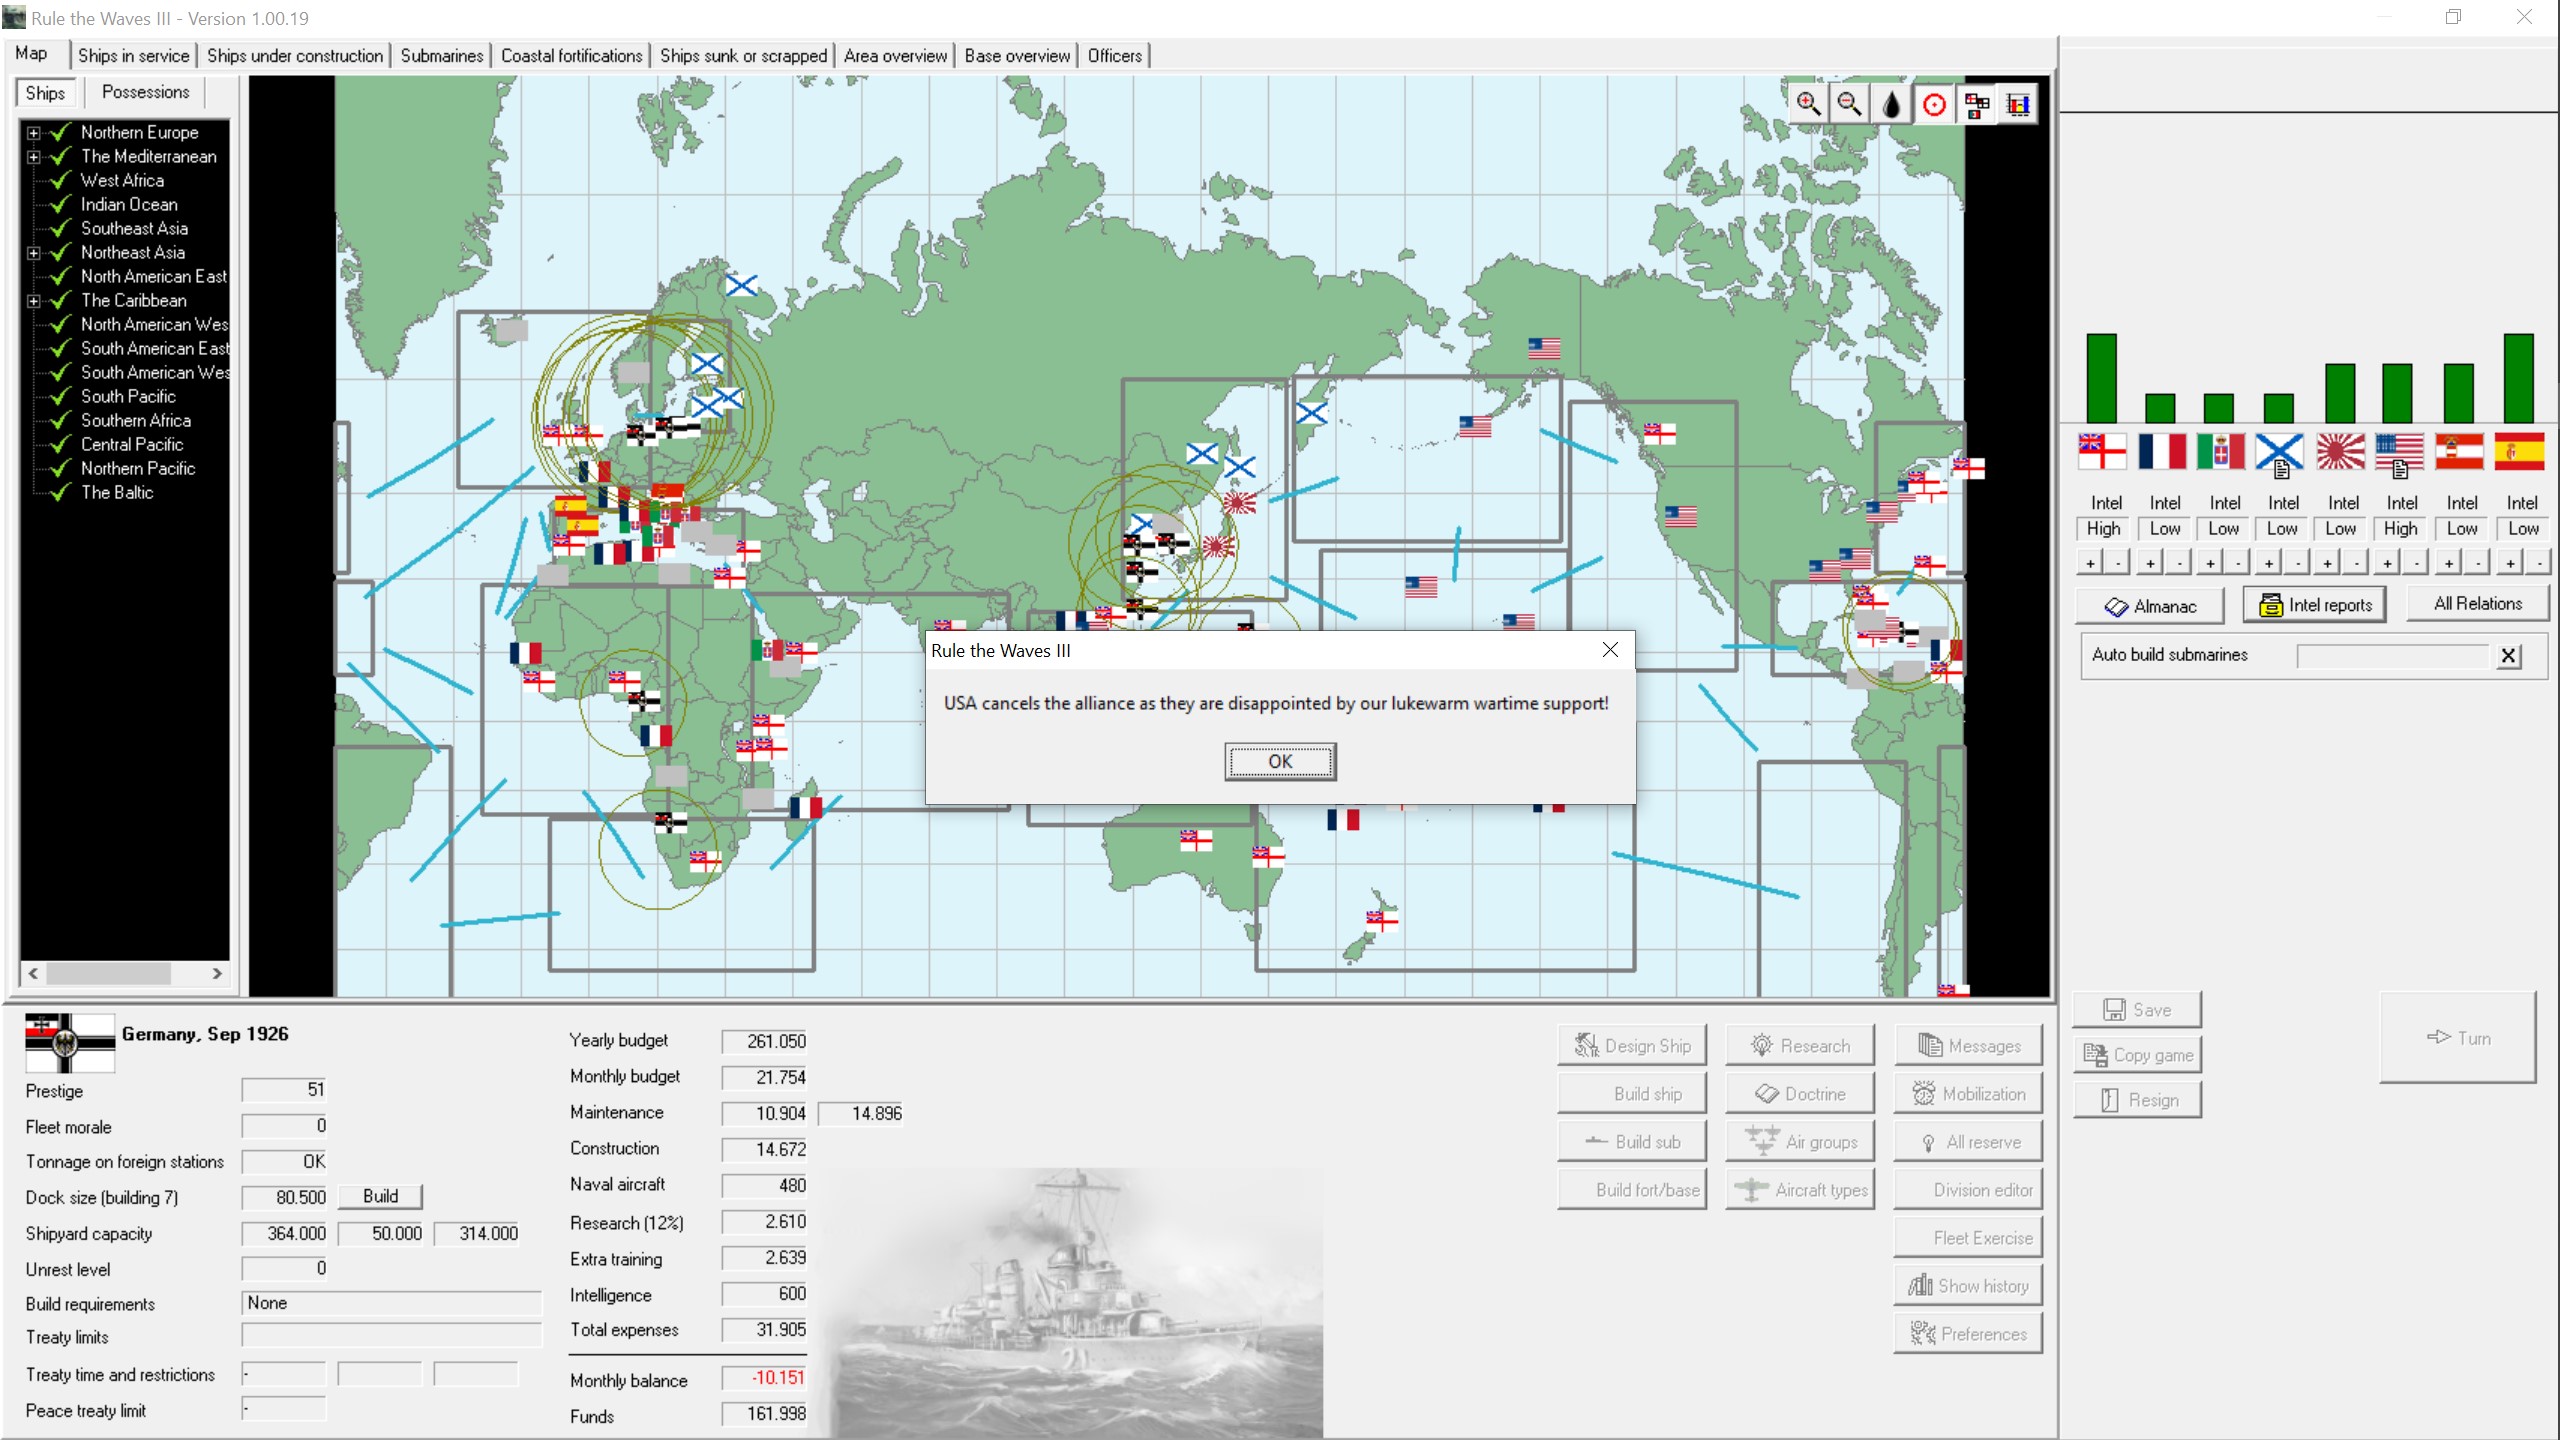
Task: Click the Spain flag in relations panel
Action: [x=2519, y=452]
